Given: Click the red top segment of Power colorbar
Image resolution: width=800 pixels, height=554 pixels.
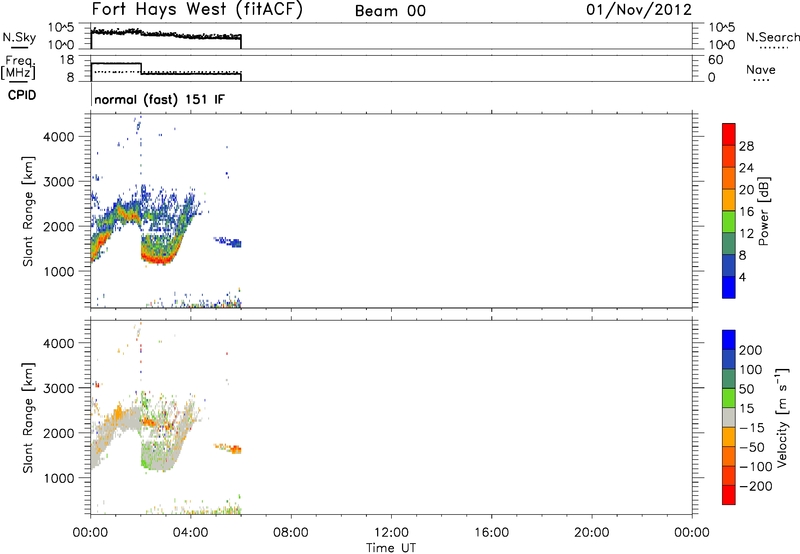Looking at the screenshot, I should 729,134.
